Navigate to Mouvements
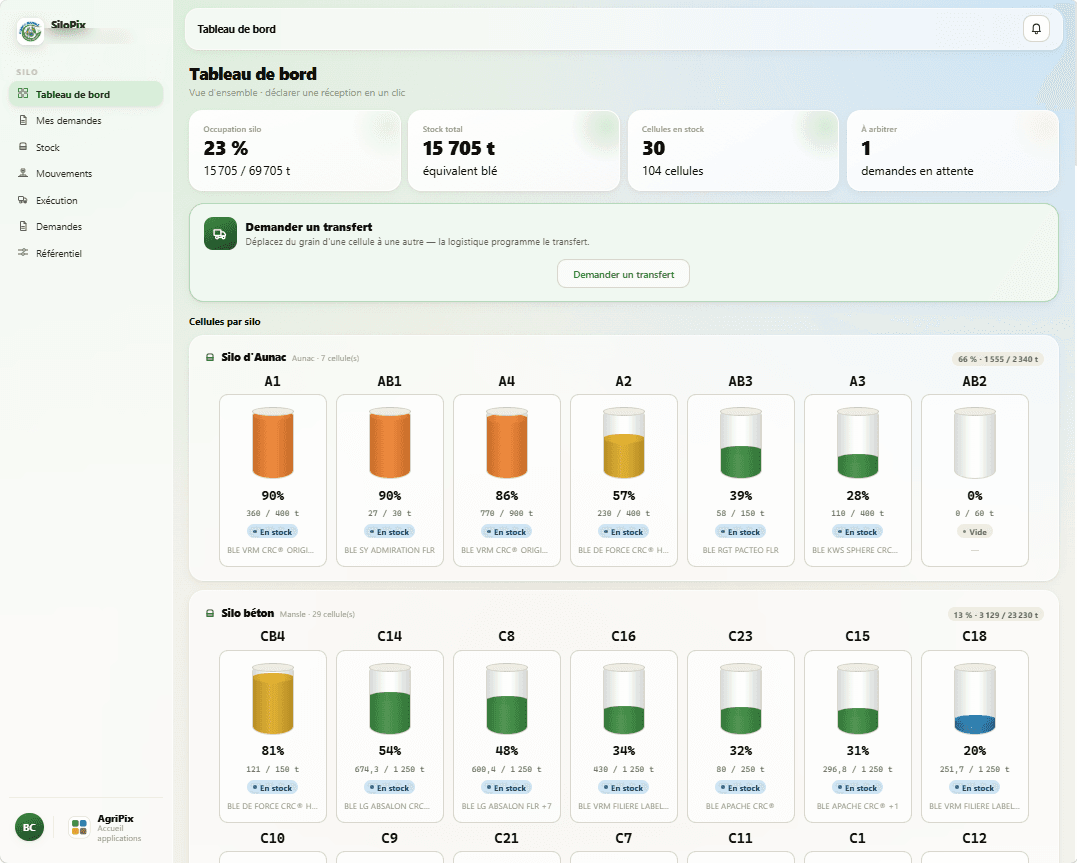The image size is (1077, 863). tap(86, 173)
